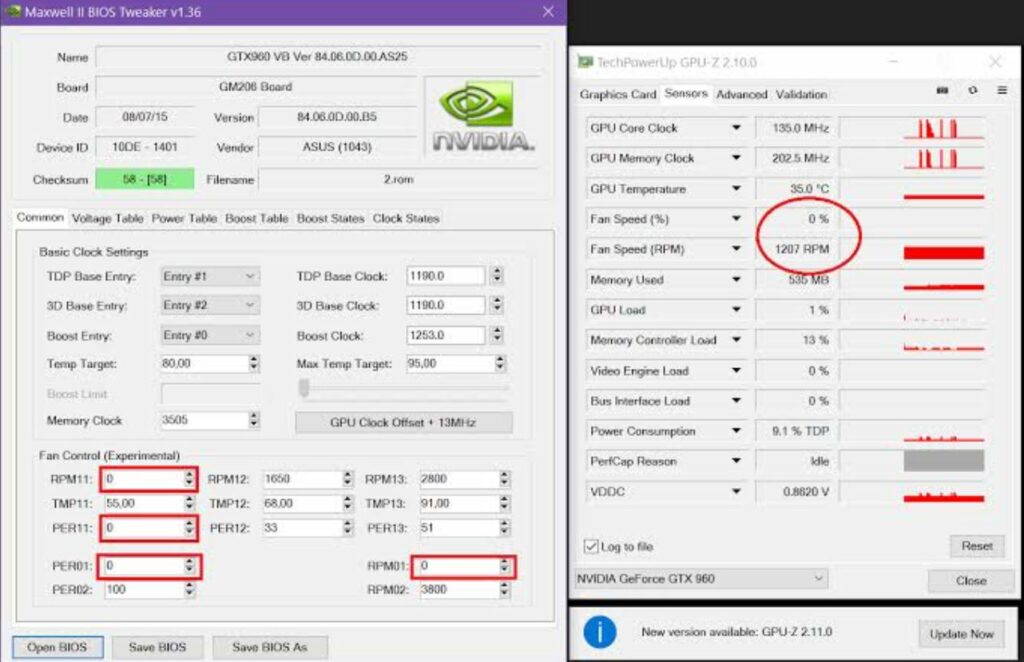Switch to the Boost States tab
1024x662 pixels.
[330, 219]
